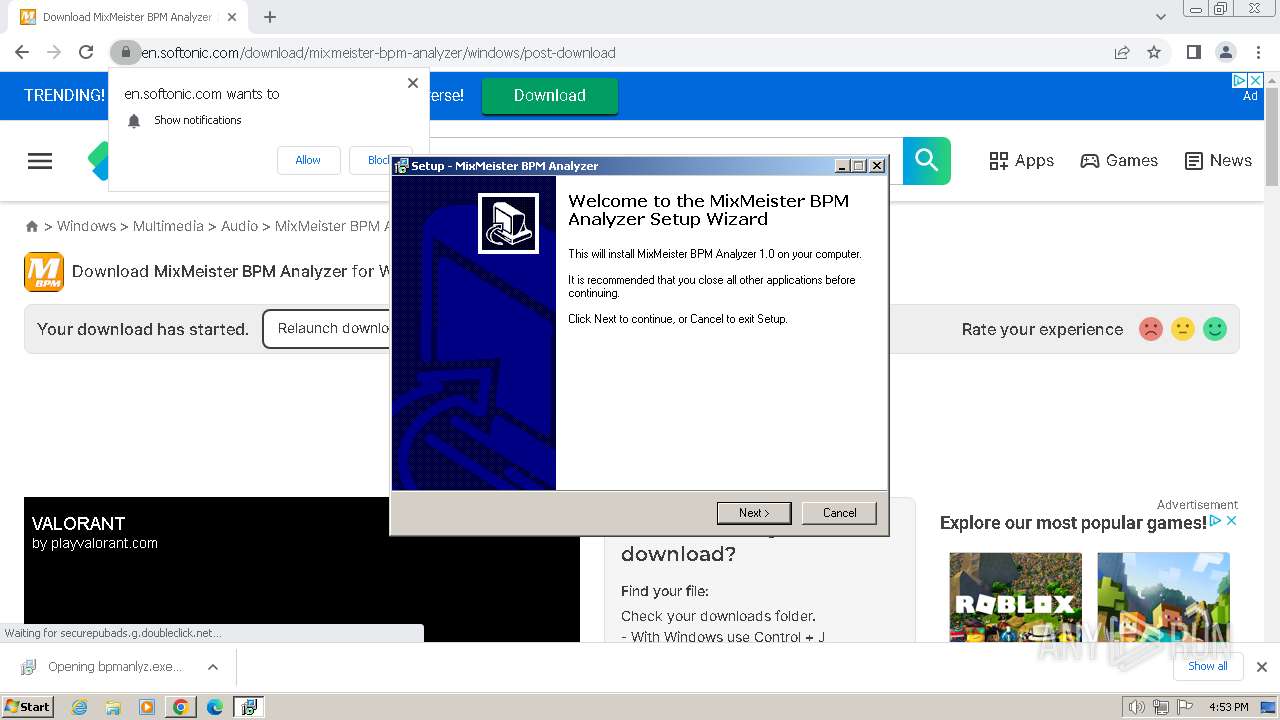Click the AdChoices icon in top banner
1280x720 pixels.
point(1240,80)
